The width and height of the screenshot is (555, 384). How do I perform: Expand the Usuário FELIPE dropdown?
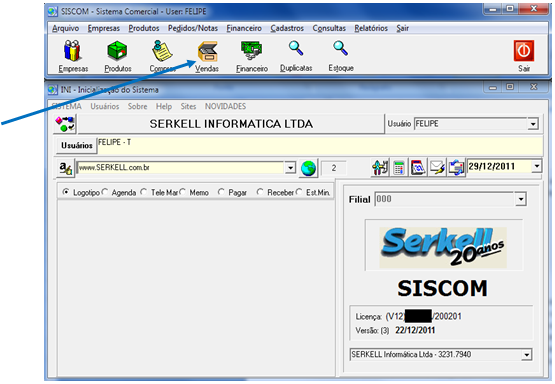533,124
